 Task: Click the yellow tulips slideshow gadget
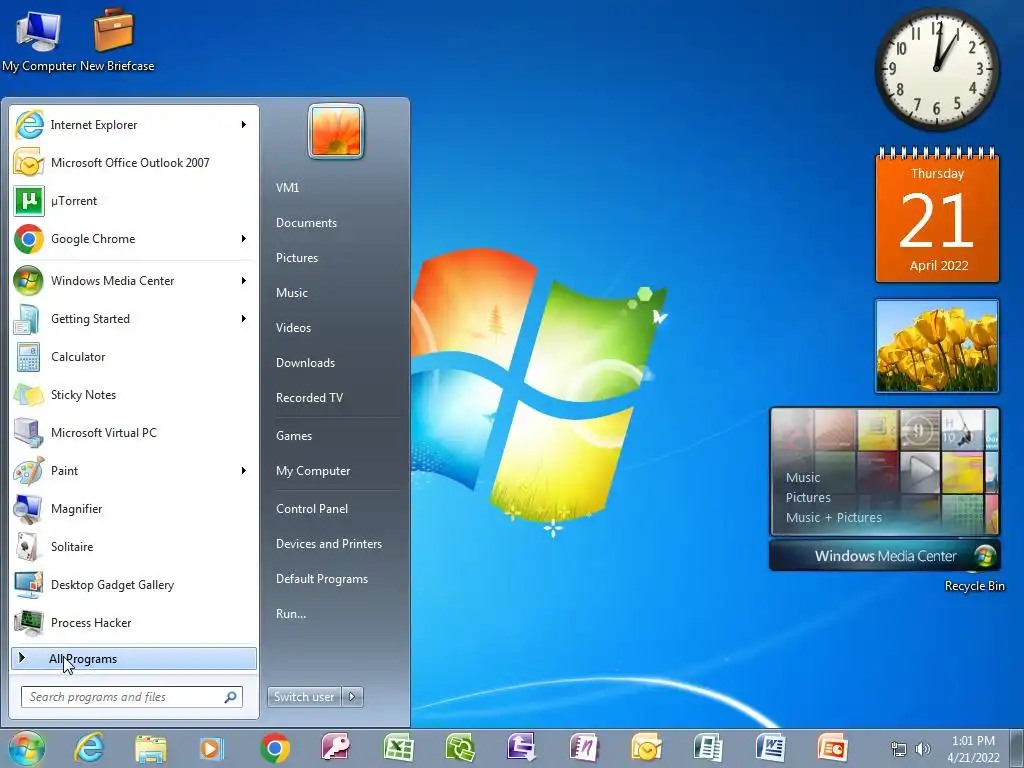point(936,346)
